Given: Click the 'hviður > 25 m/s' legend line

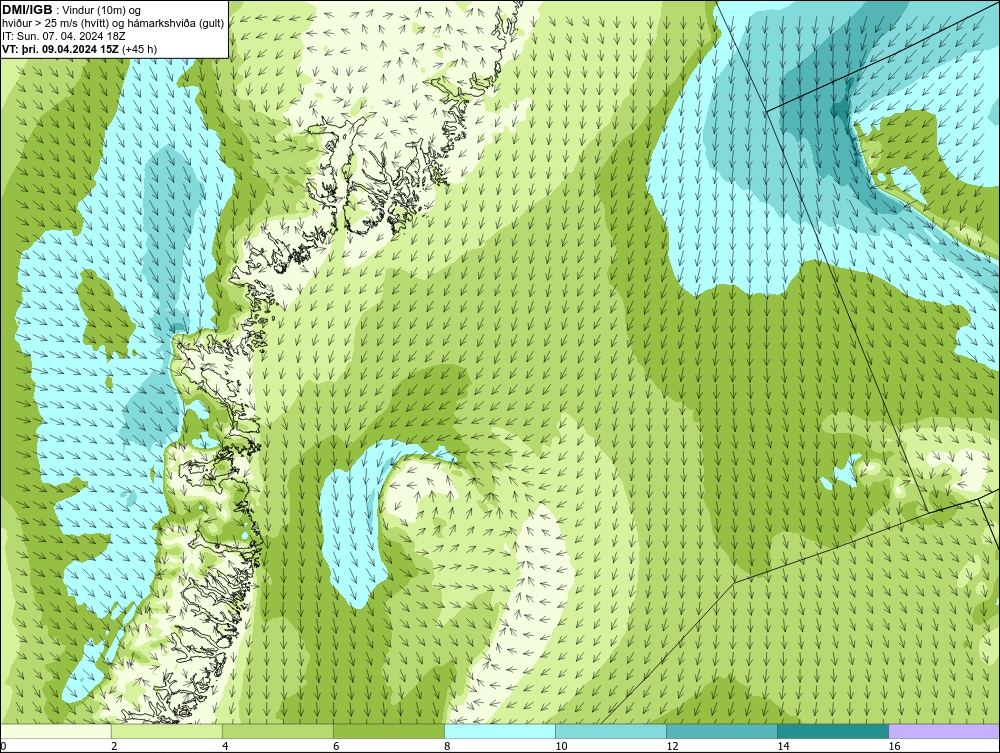Looking at the screenshot, I should coord(113,23).
